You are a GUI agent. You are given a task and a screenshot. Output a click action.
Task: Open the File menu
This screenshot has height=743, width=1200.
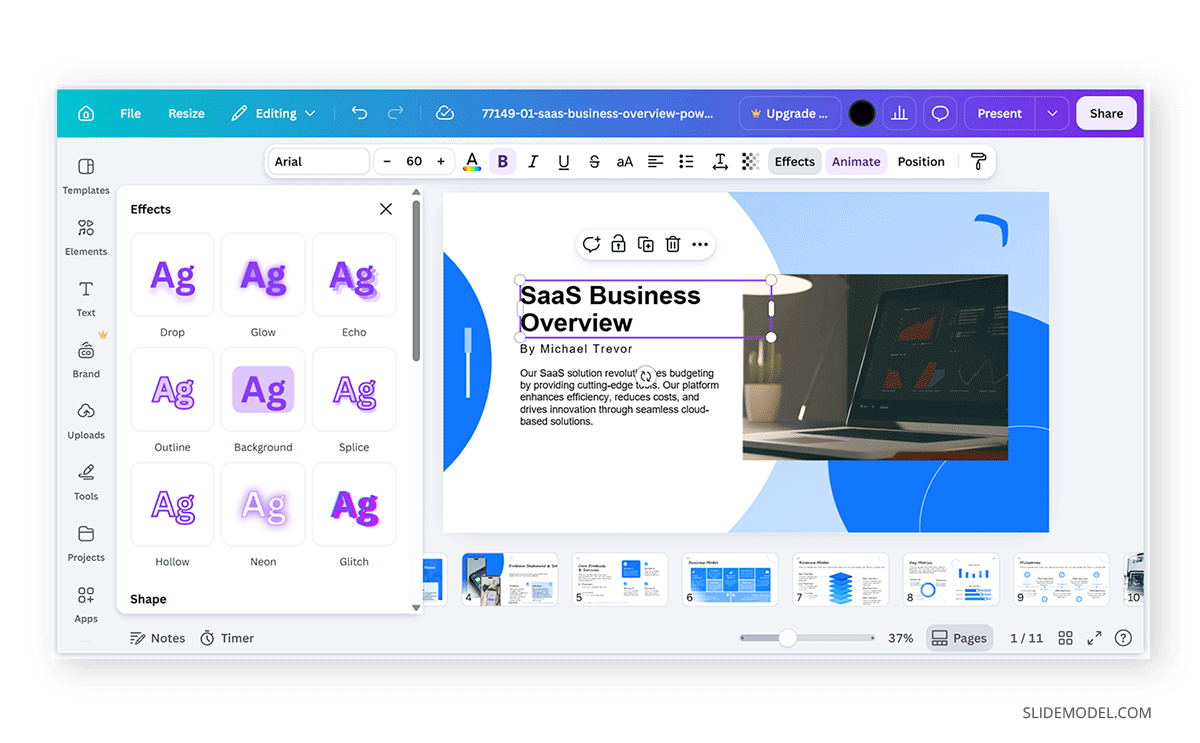(x=131, y=113)
